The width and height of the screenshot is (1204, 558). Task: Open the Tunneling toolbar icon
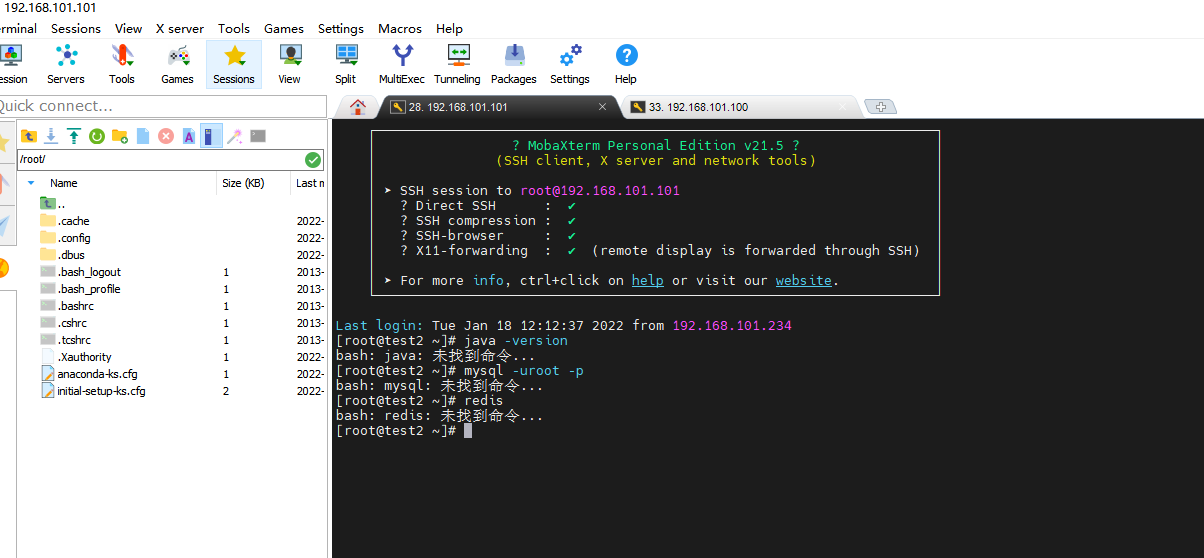(x=457, y=64)
